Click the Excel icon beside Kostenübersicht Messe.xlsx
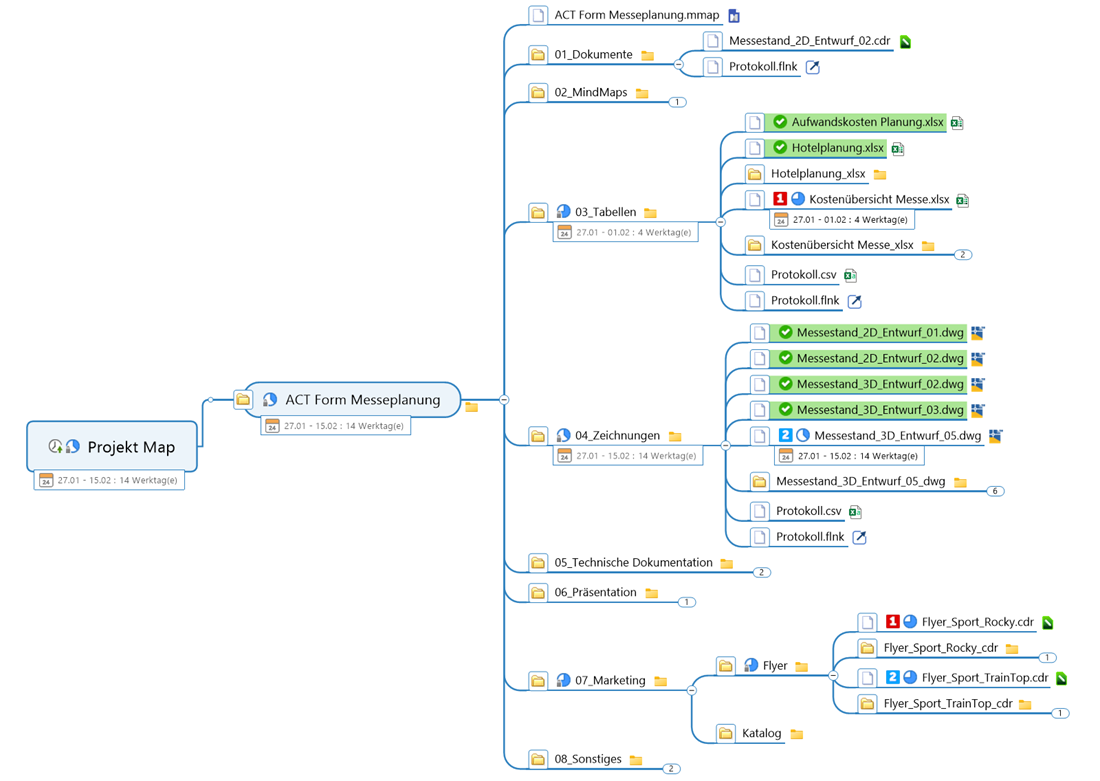Image resolution: width=1100 pixels, height=781 pixels. [962, 201]
